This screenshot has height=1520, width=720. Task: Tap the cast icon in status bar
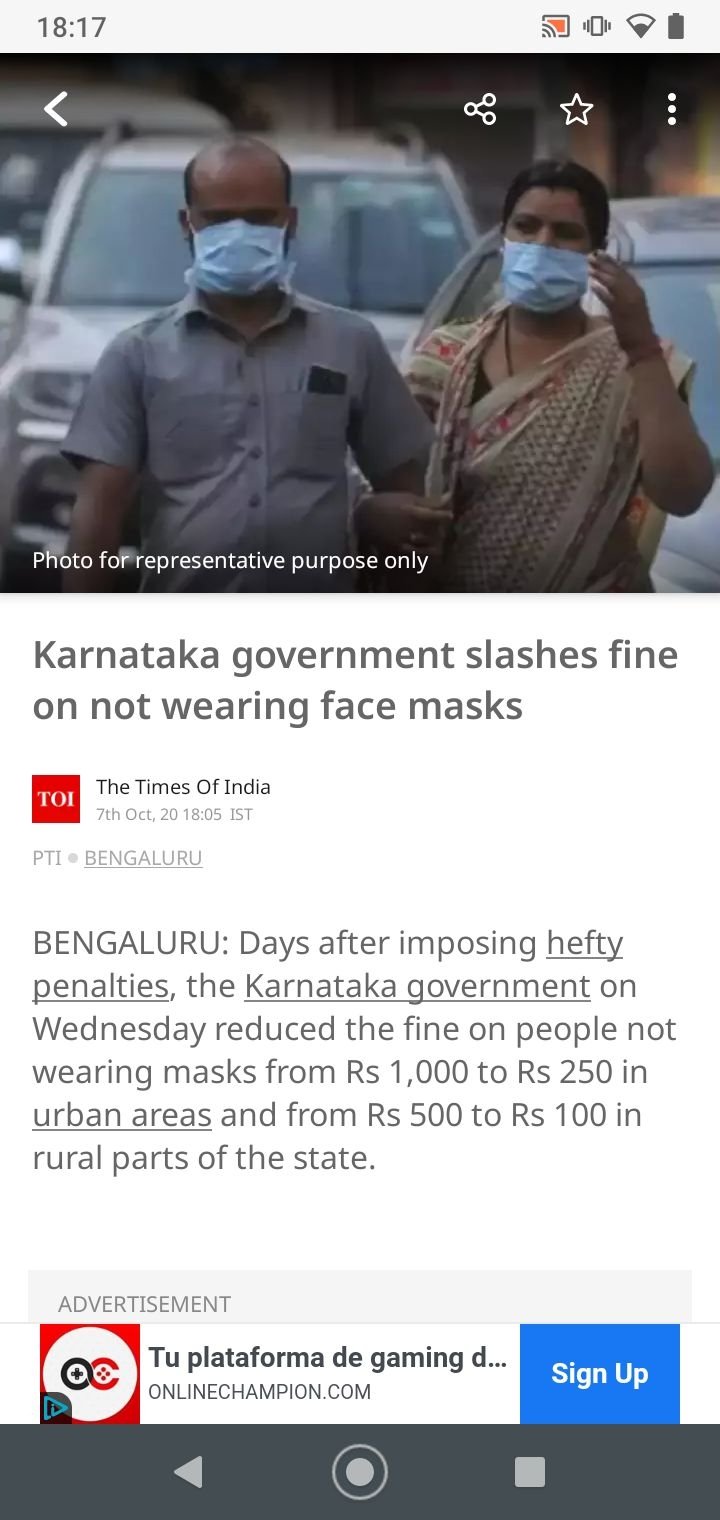tap(555, 27)
